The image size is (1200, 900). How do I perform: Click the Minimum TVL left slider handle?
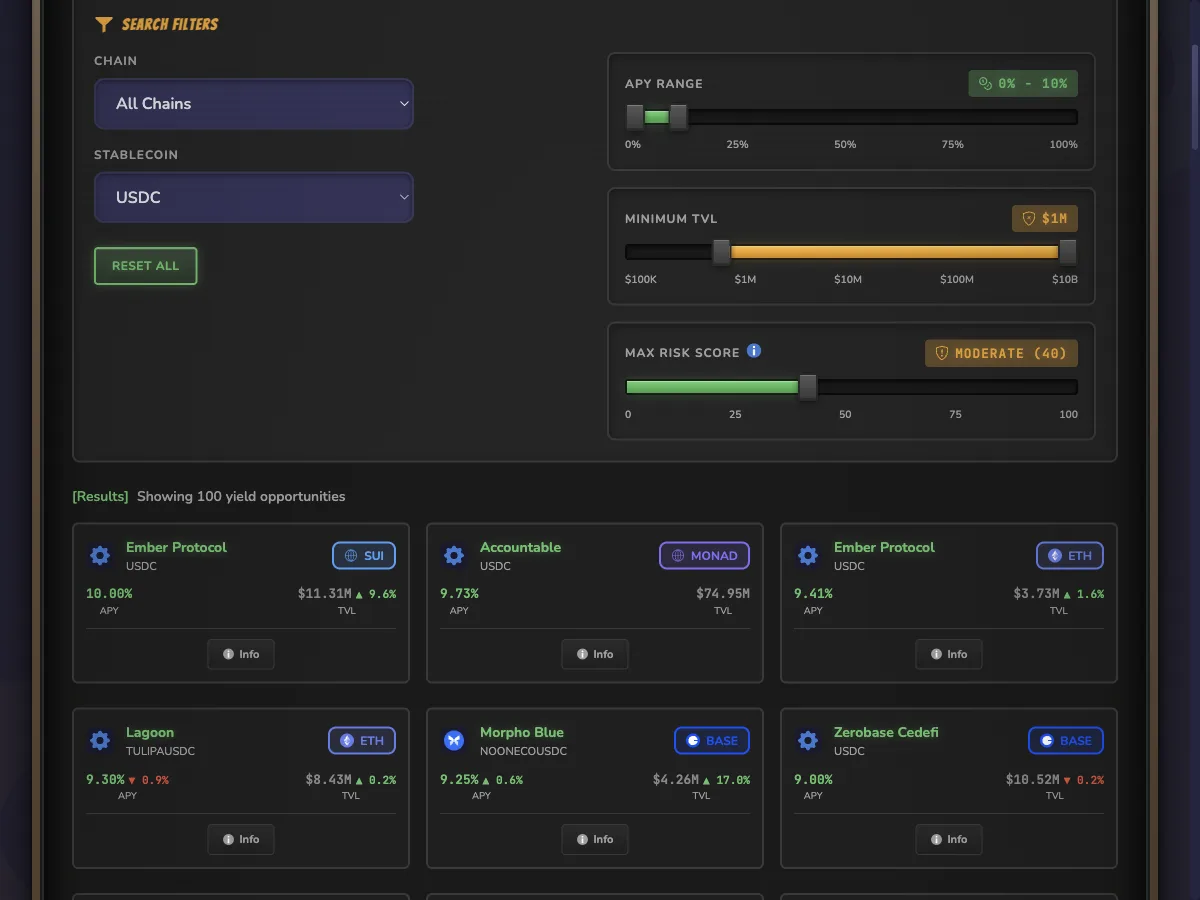click(721, 252)
